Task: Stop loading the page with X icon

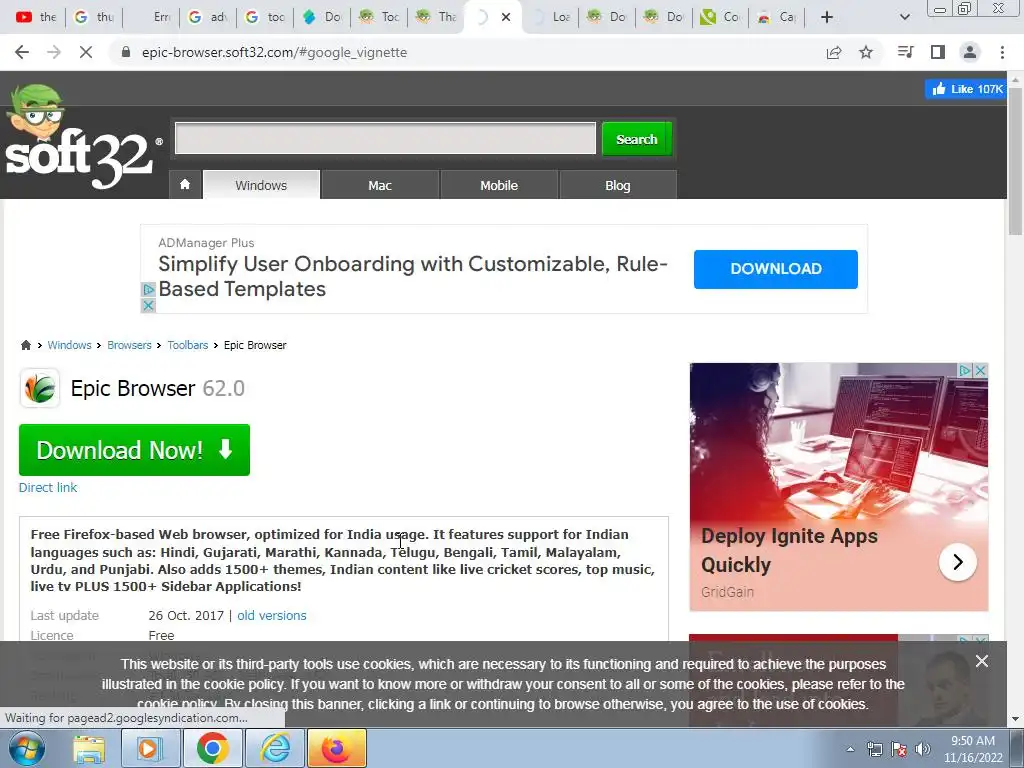Action: (86, 52)
